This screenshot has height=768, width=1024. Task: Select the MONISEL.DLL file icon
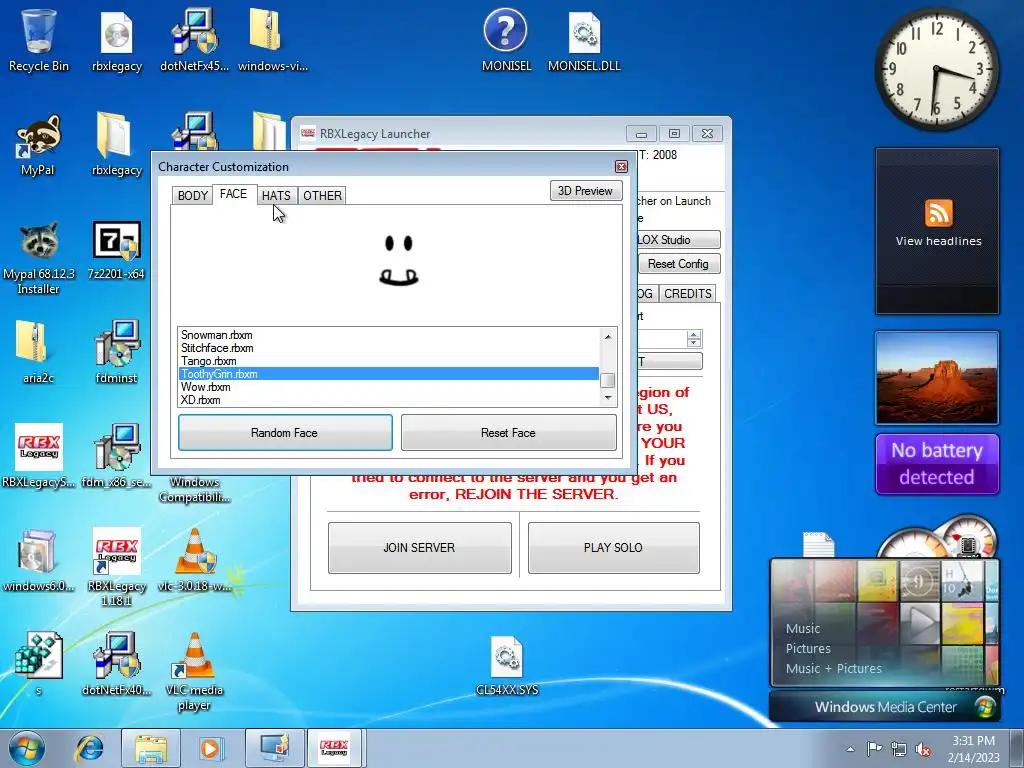click(x=584, y=40)
